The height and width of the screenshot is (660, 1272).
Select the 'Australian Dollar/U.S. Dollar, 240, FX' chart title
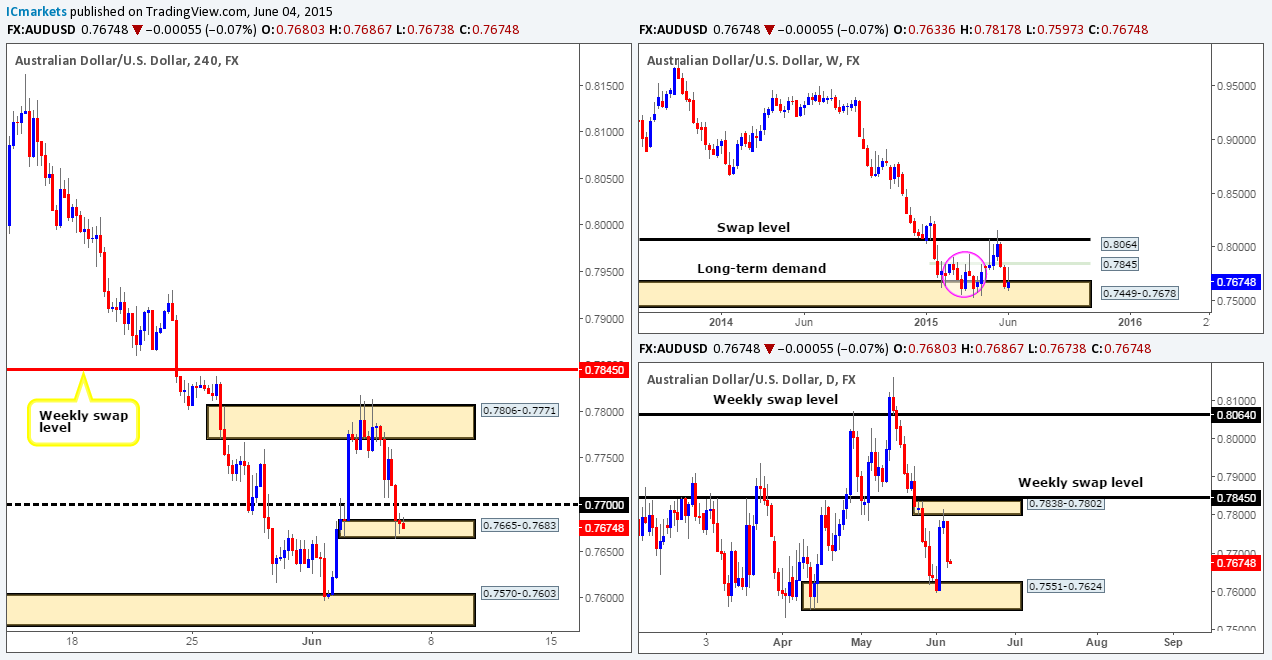click(126, 60)
